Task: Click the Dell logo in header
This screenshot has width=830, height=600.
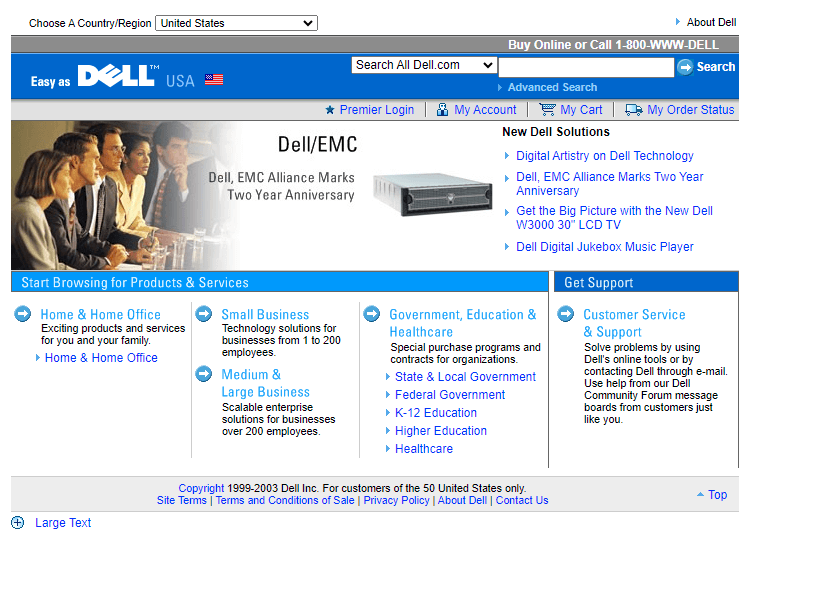Action: [x=116, y=76]
